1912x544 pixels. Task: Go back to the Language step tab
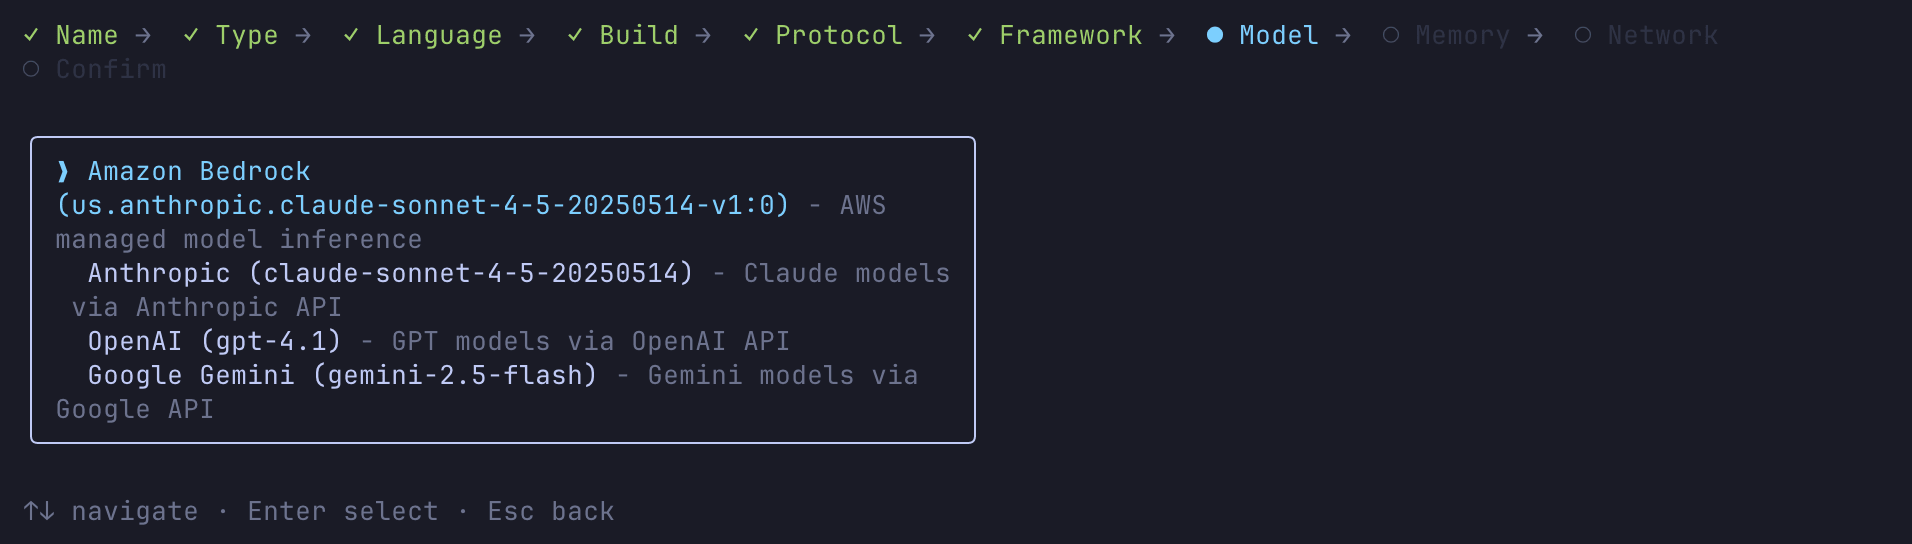click(x=439, y=35)
